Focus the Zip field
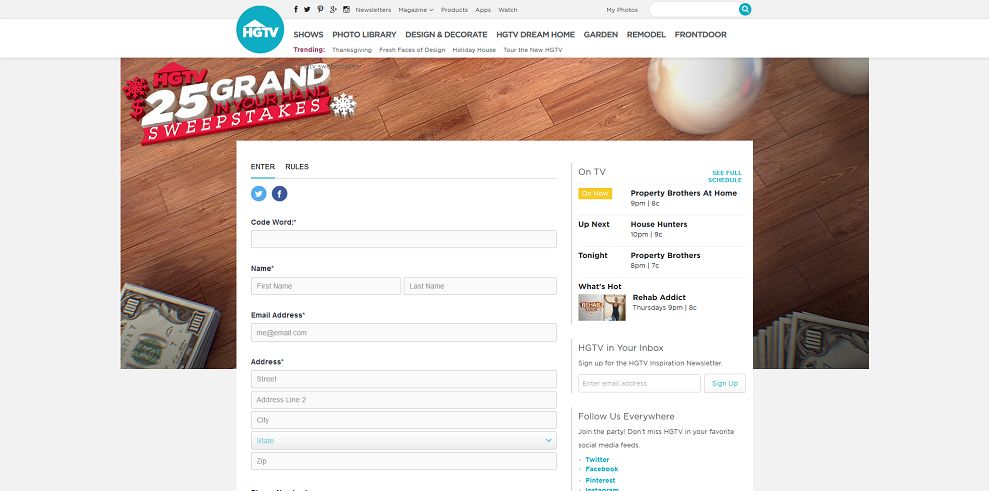 pyautogui.click(x=404, y=461)
